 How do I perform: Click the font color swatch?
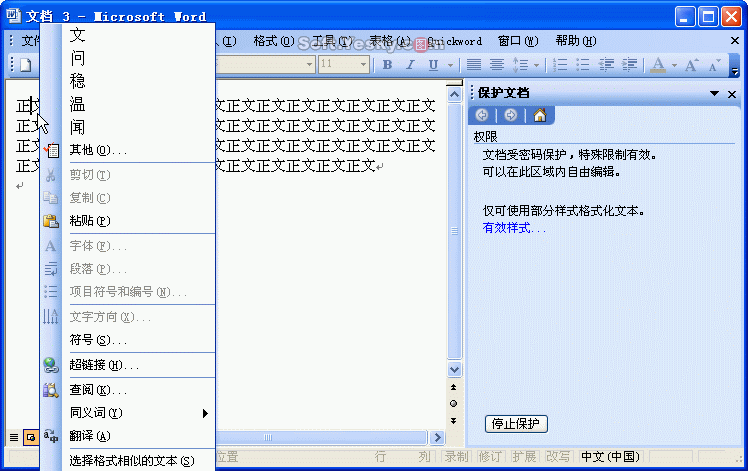[657, 65]
